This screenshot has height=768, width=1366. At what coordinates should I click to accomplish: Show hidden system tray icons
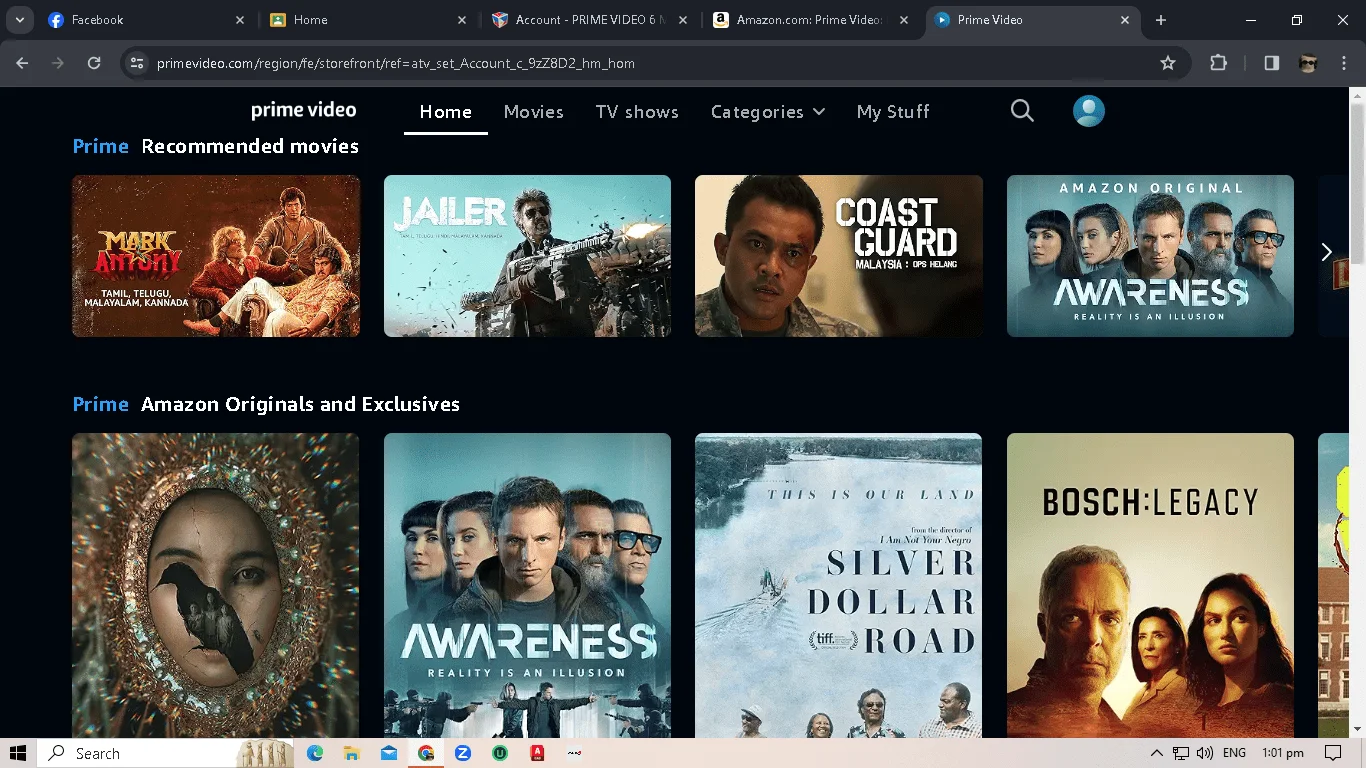pyautogui.click(x=1157, y=753)
